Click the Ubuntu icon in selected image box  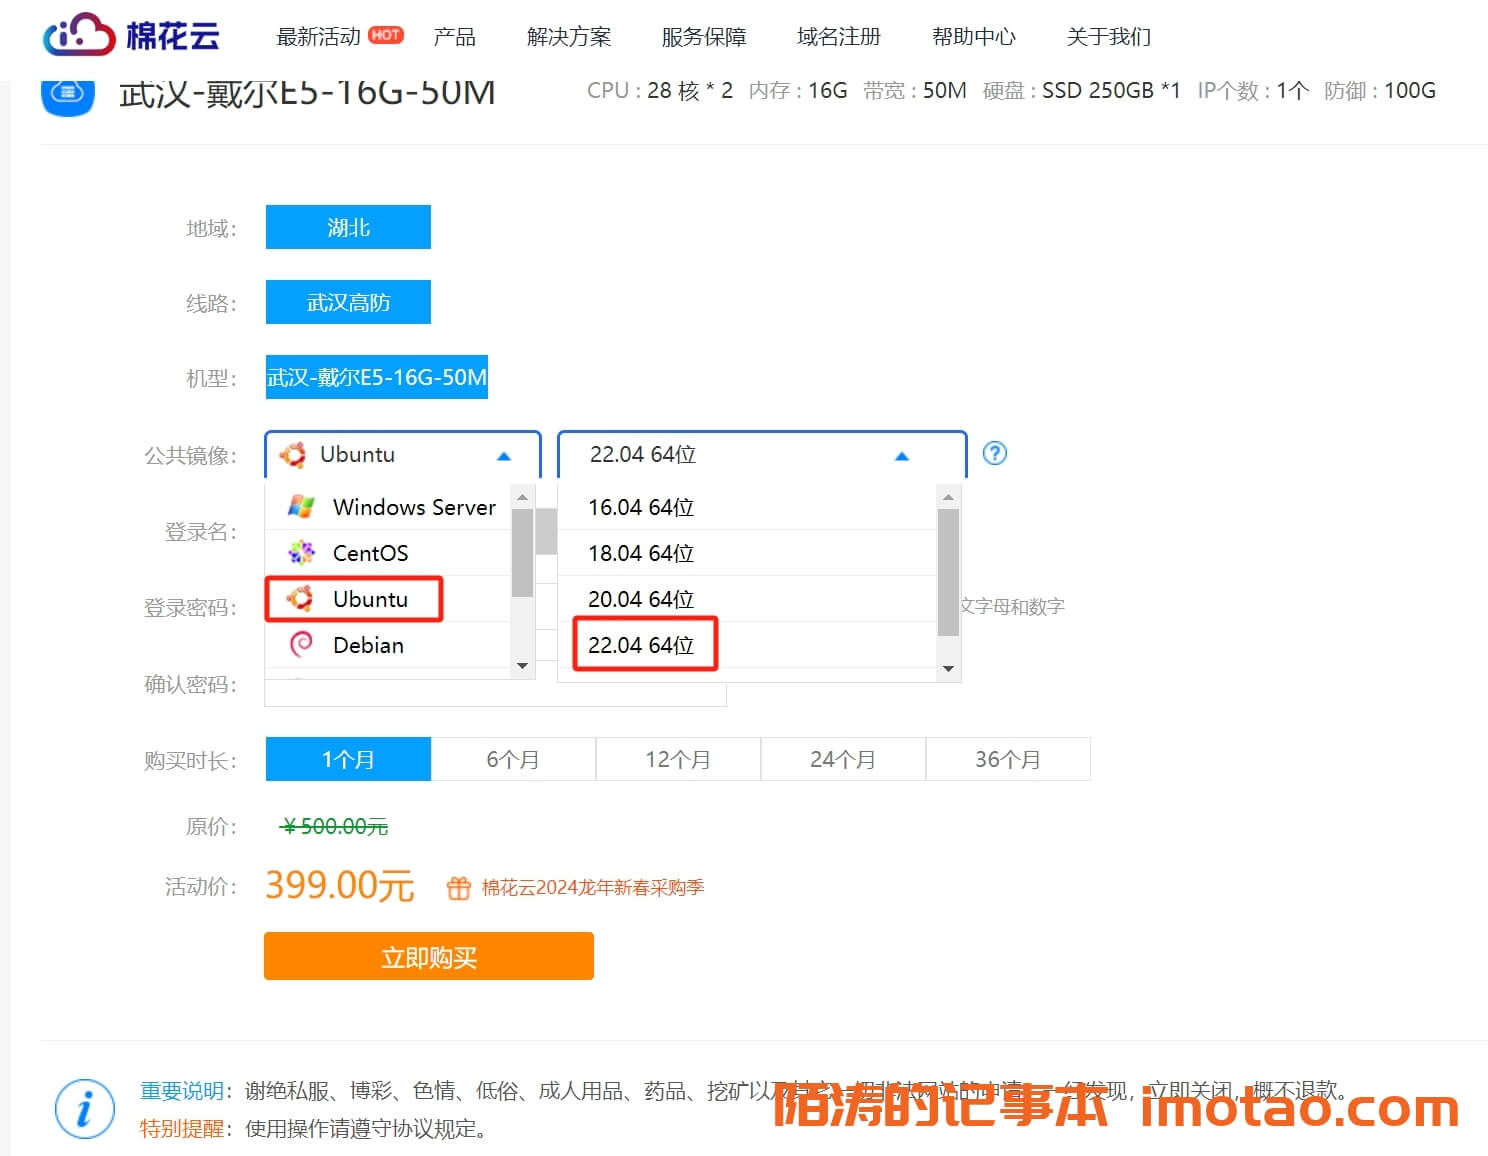click(x=293, y=455)
